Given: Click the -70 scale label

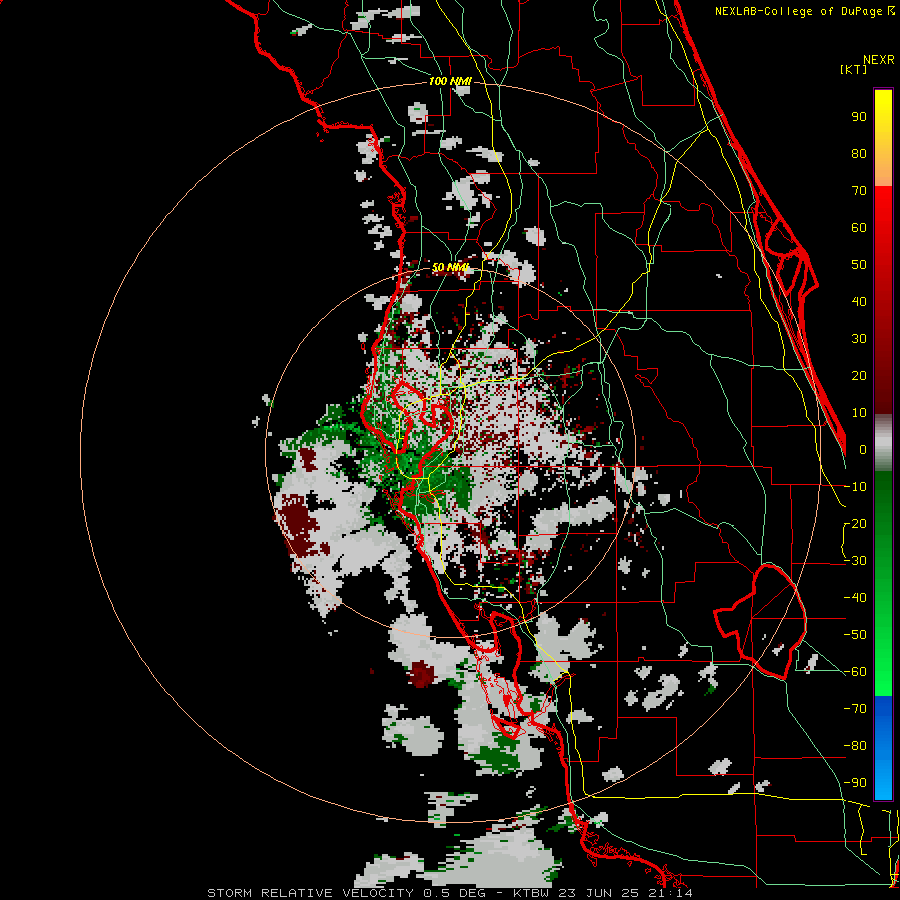Looking at the screenshot, I should (x=855, y=709).
